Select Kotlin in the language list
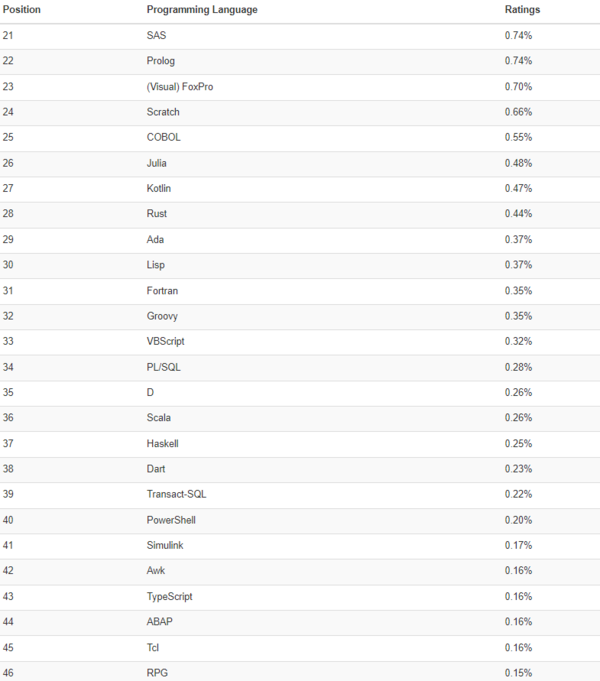The width and height of the screenshot is (600, 681). (158, 188)
